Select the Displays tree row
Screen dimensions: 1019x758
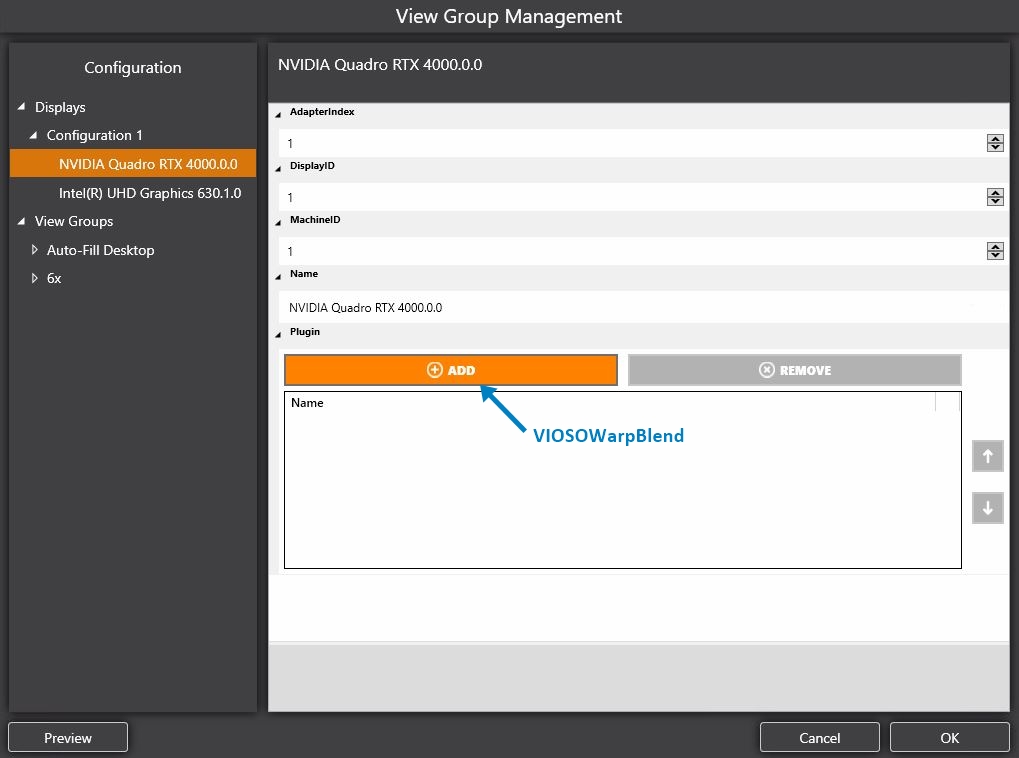(x=60, y=107)
